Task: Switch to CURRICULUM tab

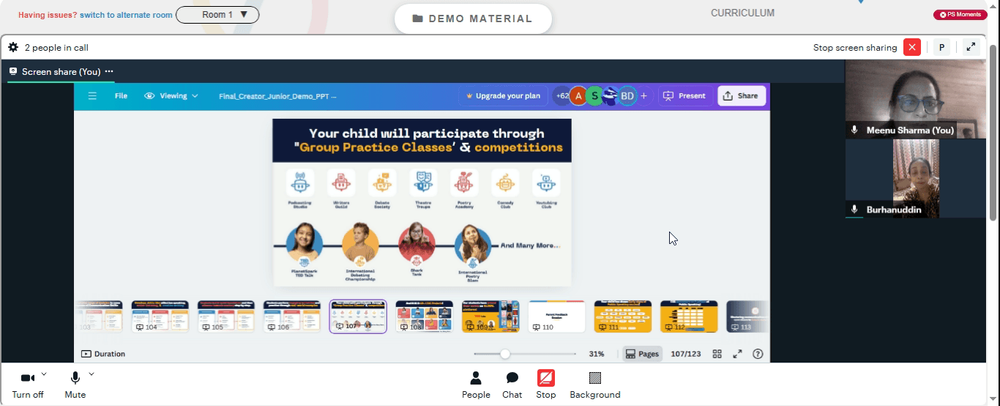Action: [x=743, y=13]
